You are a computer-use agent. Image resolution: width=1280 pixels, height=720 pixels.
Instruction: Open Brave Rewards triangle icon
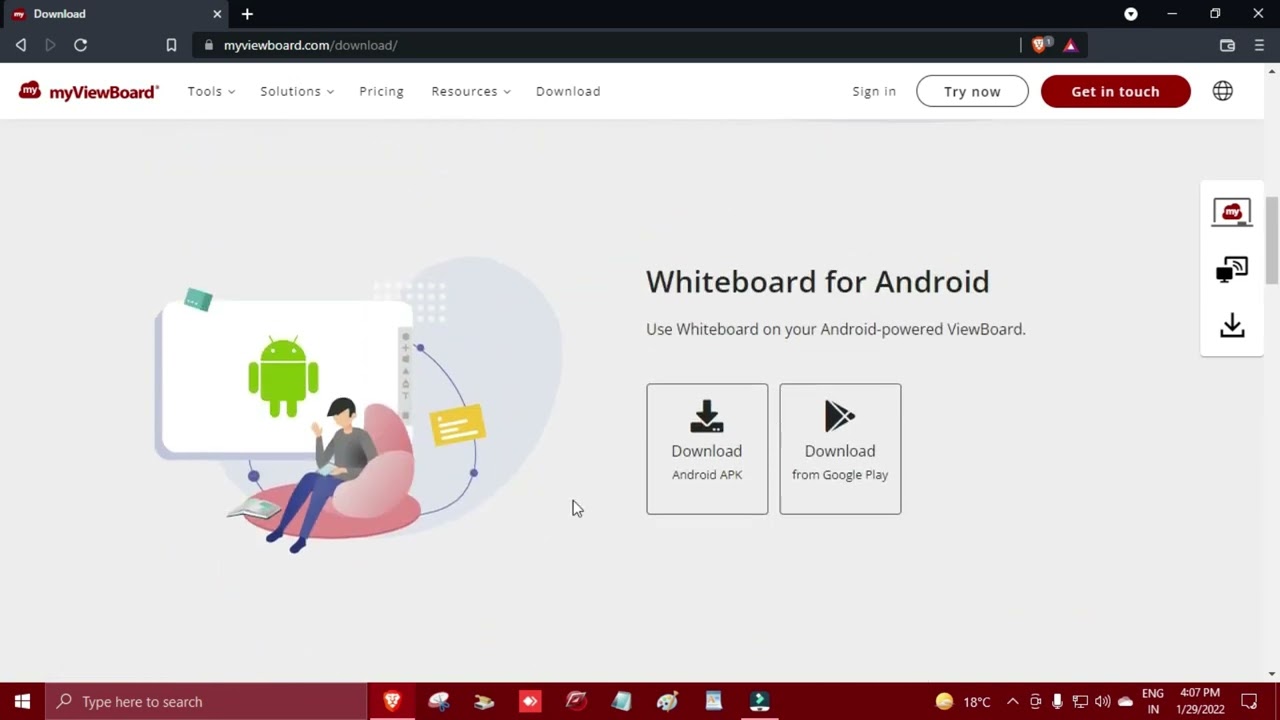(x=1070, y=45)
